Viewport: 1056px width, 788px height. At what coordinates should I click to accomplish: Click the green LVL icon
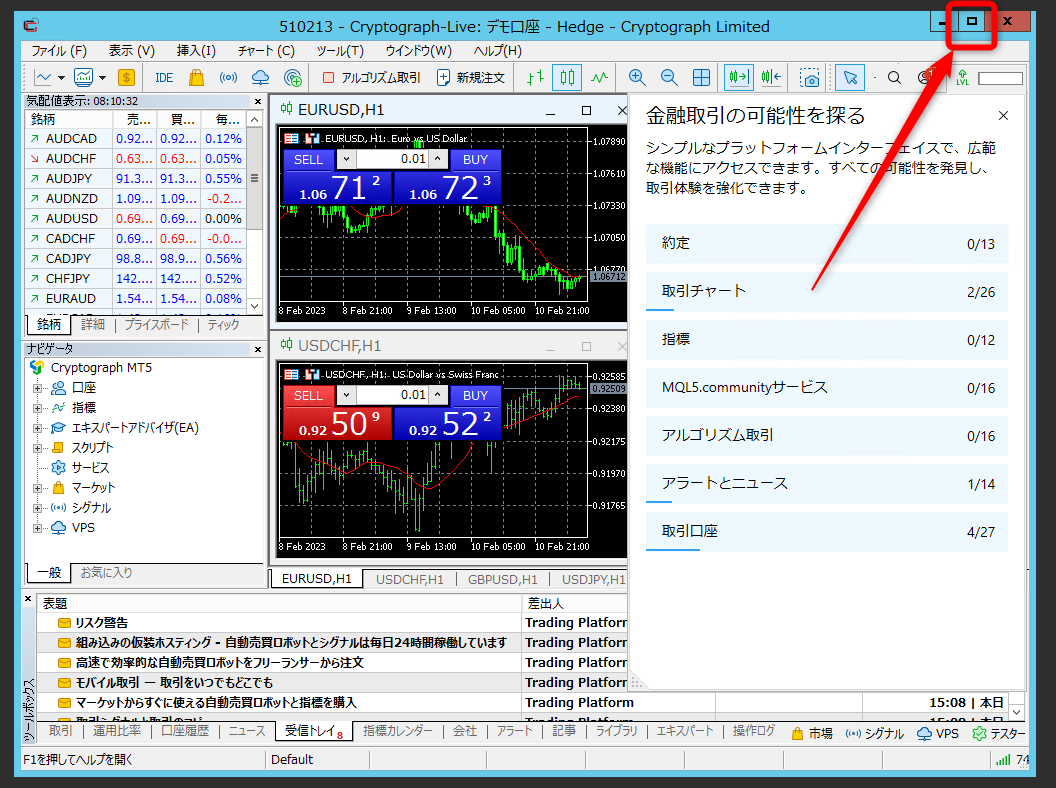(962, 77)
